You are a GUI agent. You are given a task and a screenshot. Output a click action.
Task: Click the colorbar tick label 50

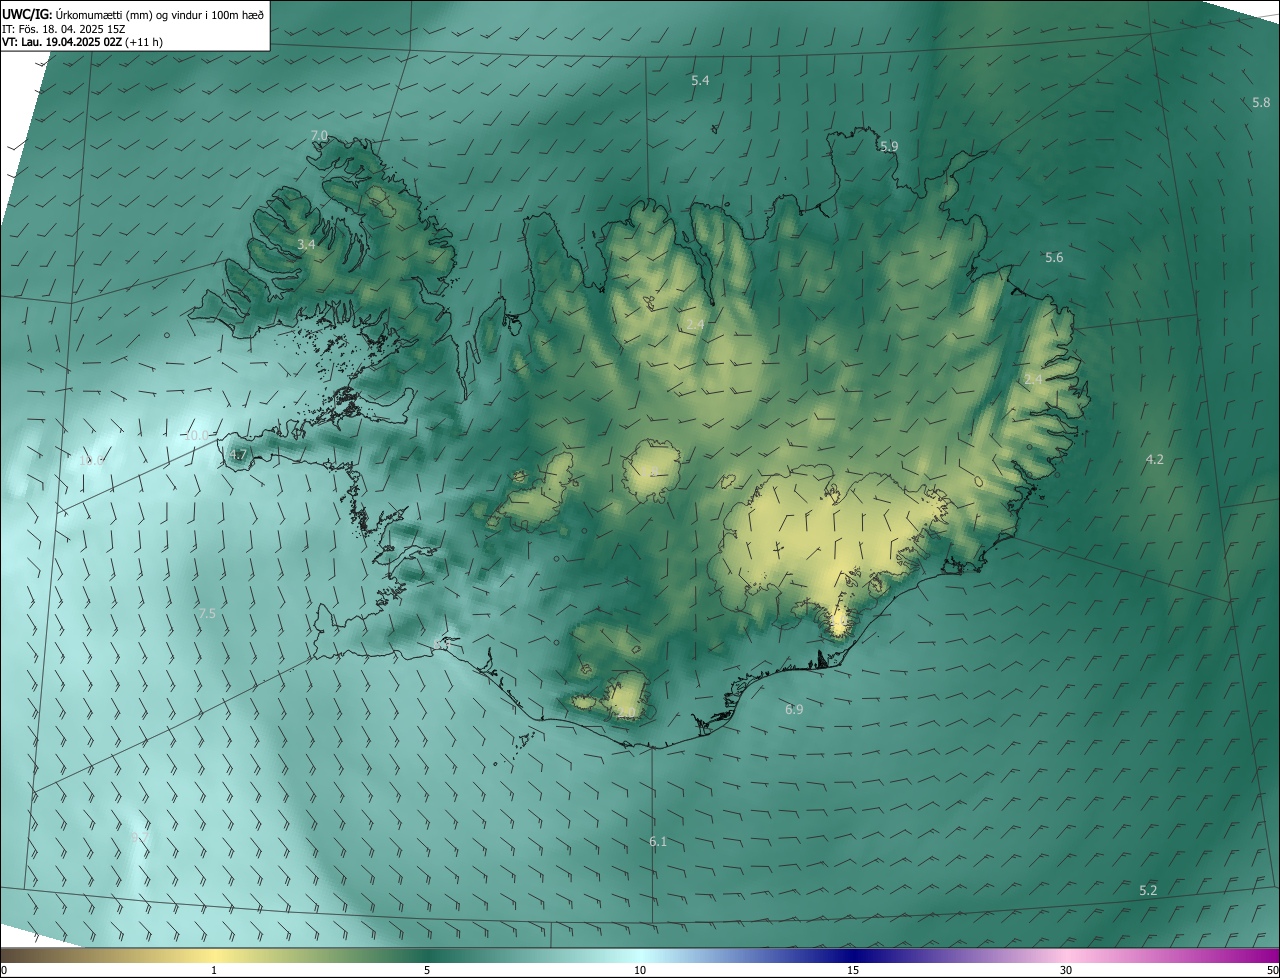click(1272, 971)
